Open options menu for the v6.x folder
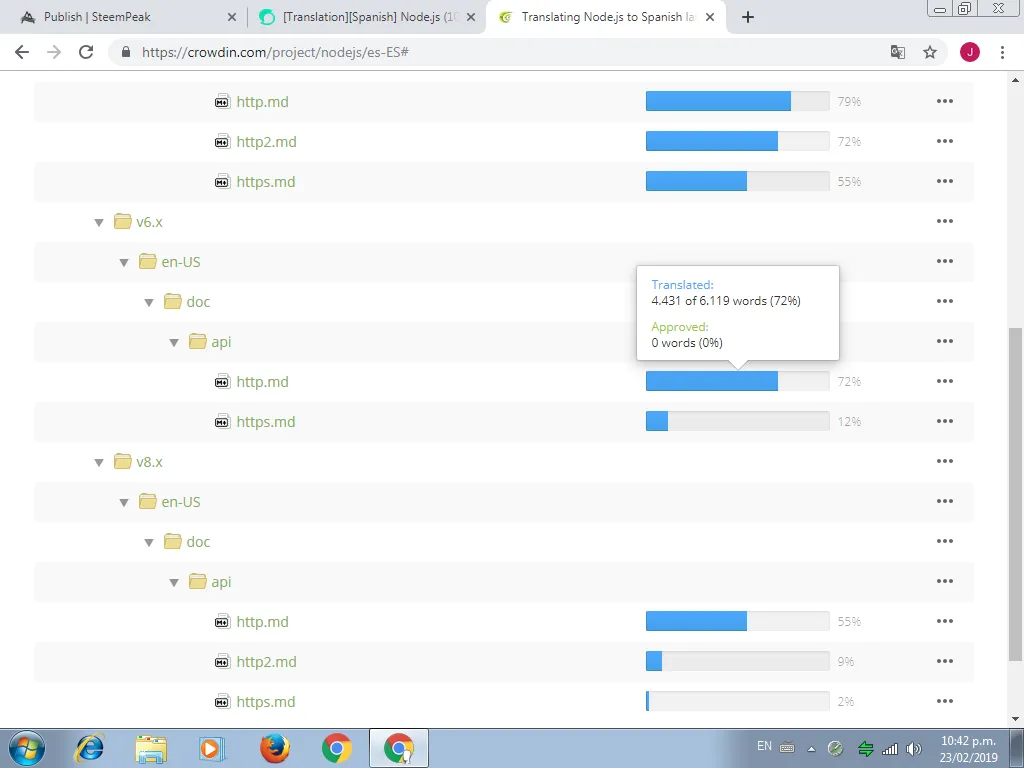Screen dimensions: 1024x768 pos(945,221)
